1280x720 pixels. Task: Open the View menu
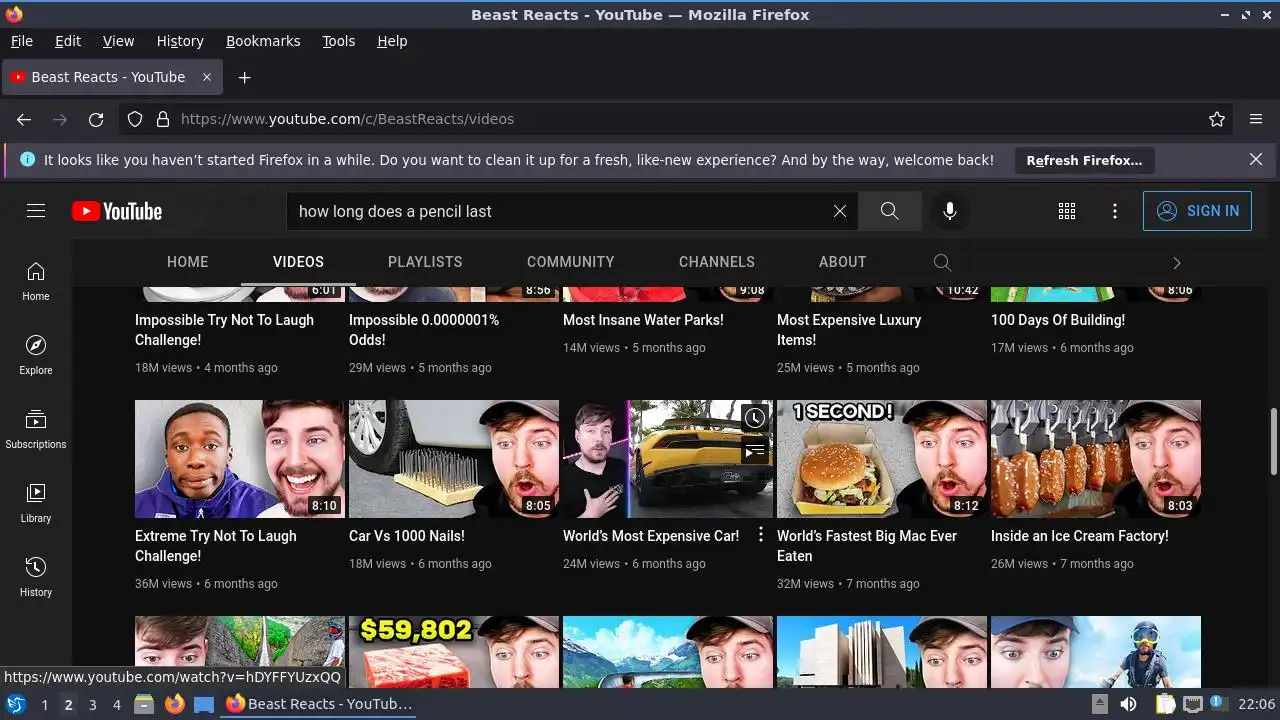[118, 41]
